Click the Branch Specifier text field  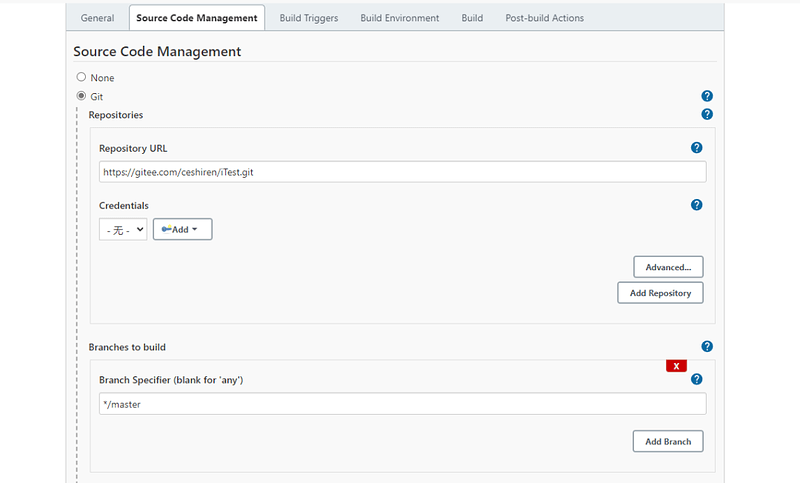402,403
